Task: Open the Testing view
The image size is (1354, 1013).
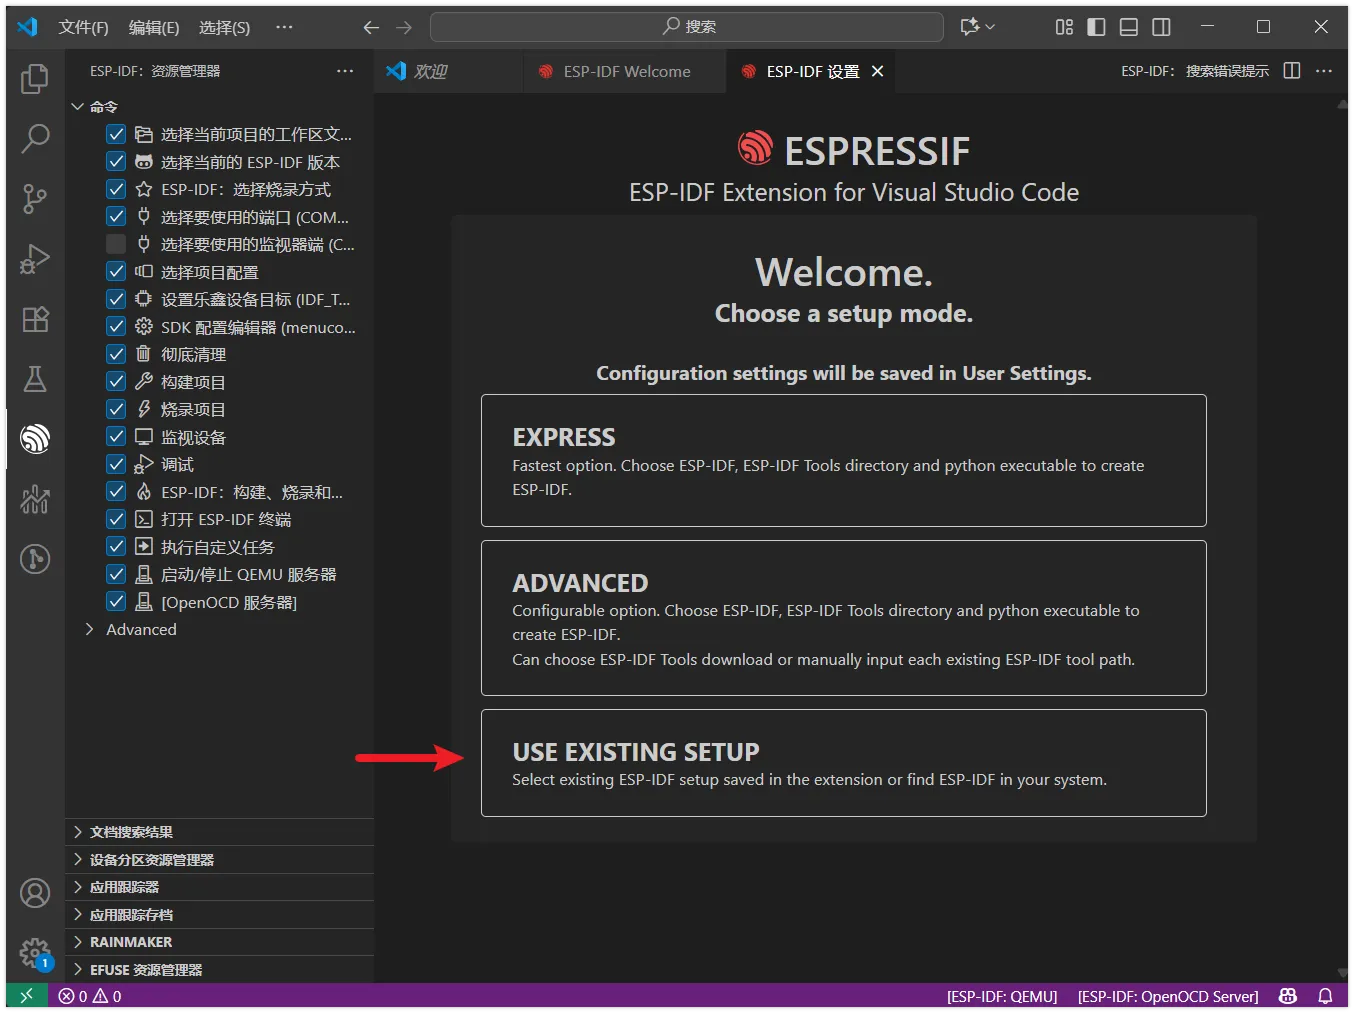Action: coord(35,379)
